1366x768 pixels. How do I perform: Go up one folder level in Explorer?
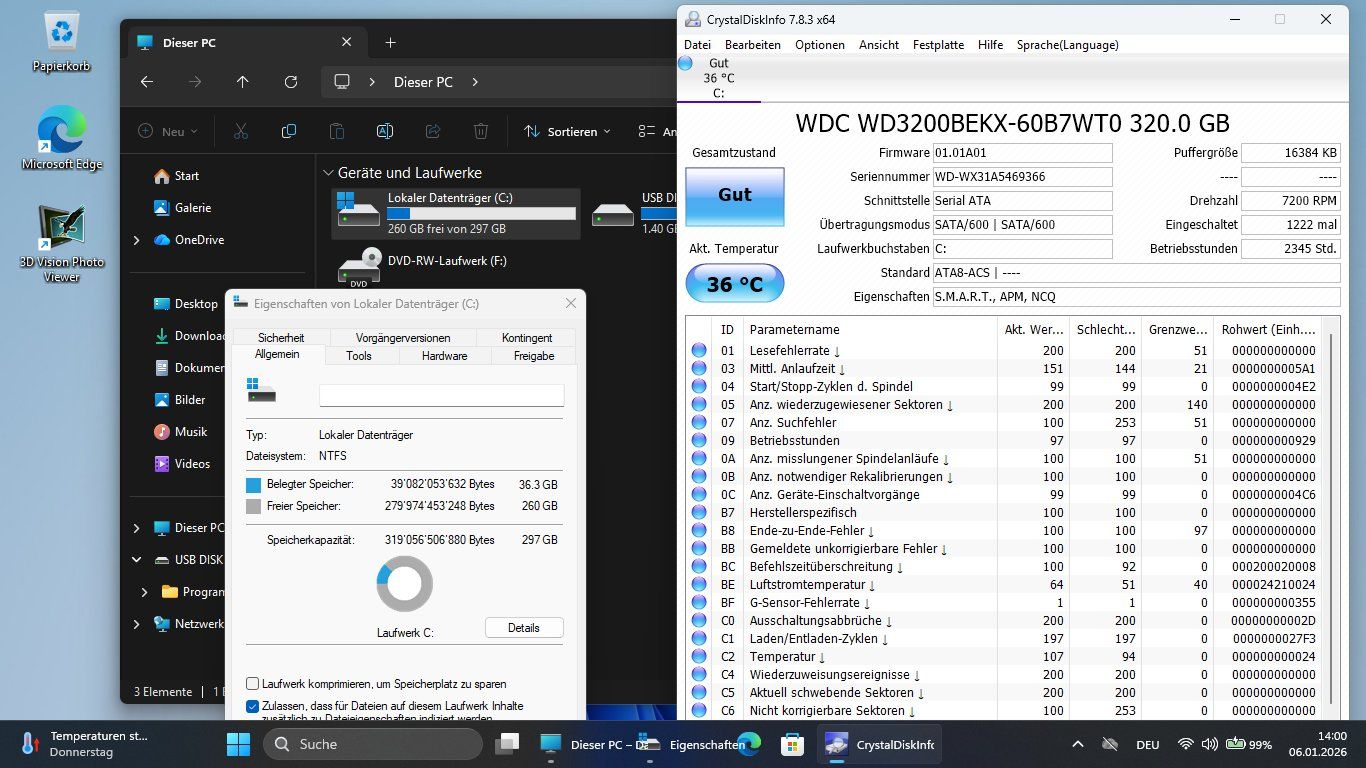coord(242,82)
